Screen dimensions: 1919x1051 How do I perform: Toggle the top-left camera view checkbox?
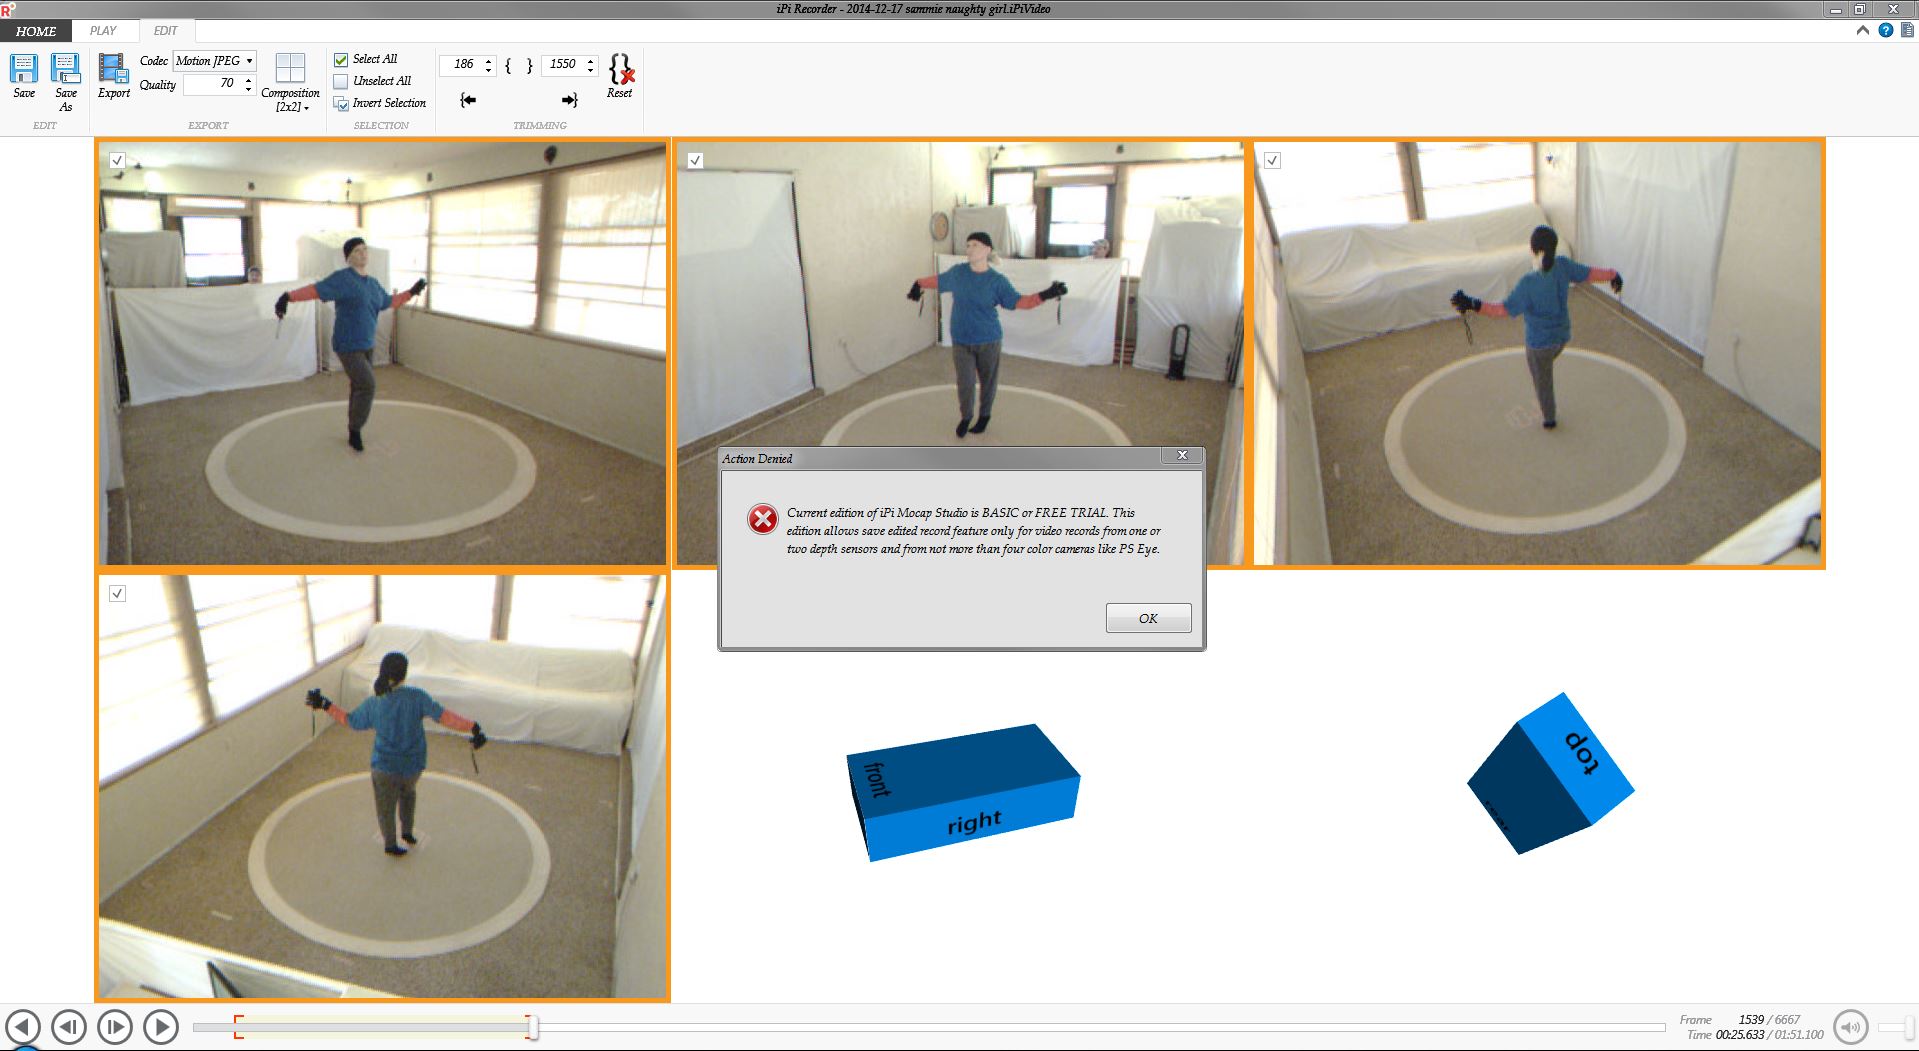[117, 160]
